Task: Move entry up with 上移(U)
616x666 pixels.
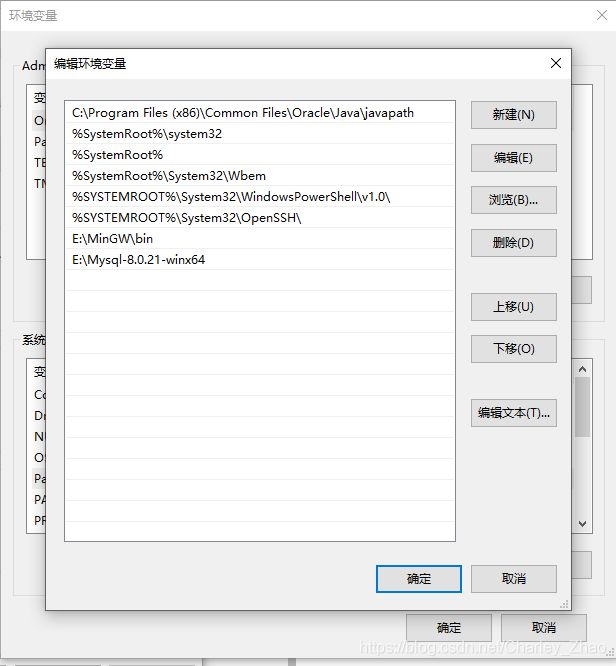Action: coord(514,307)
